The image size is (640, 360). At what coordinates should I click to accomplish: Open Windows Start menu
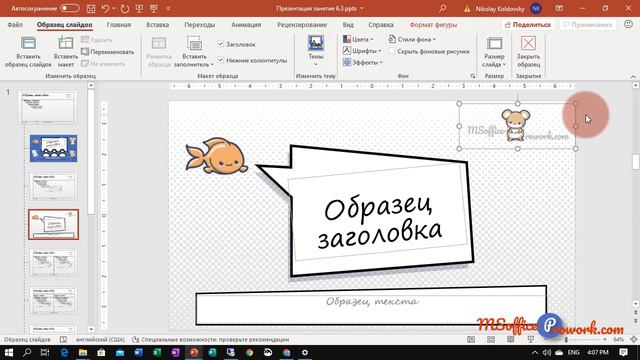[x=9, y=352]
